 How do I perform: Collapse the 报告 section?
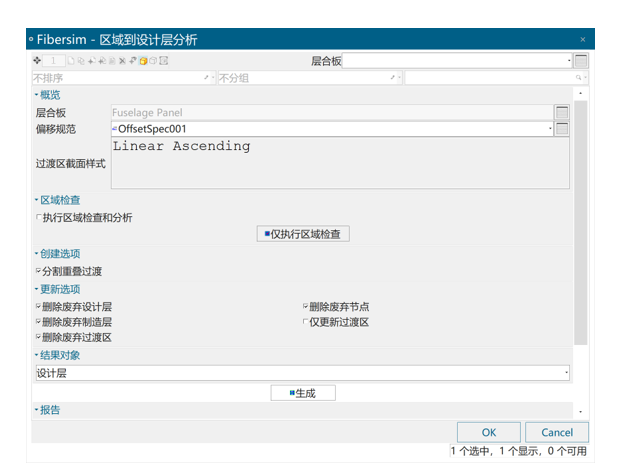coord(36,410)
